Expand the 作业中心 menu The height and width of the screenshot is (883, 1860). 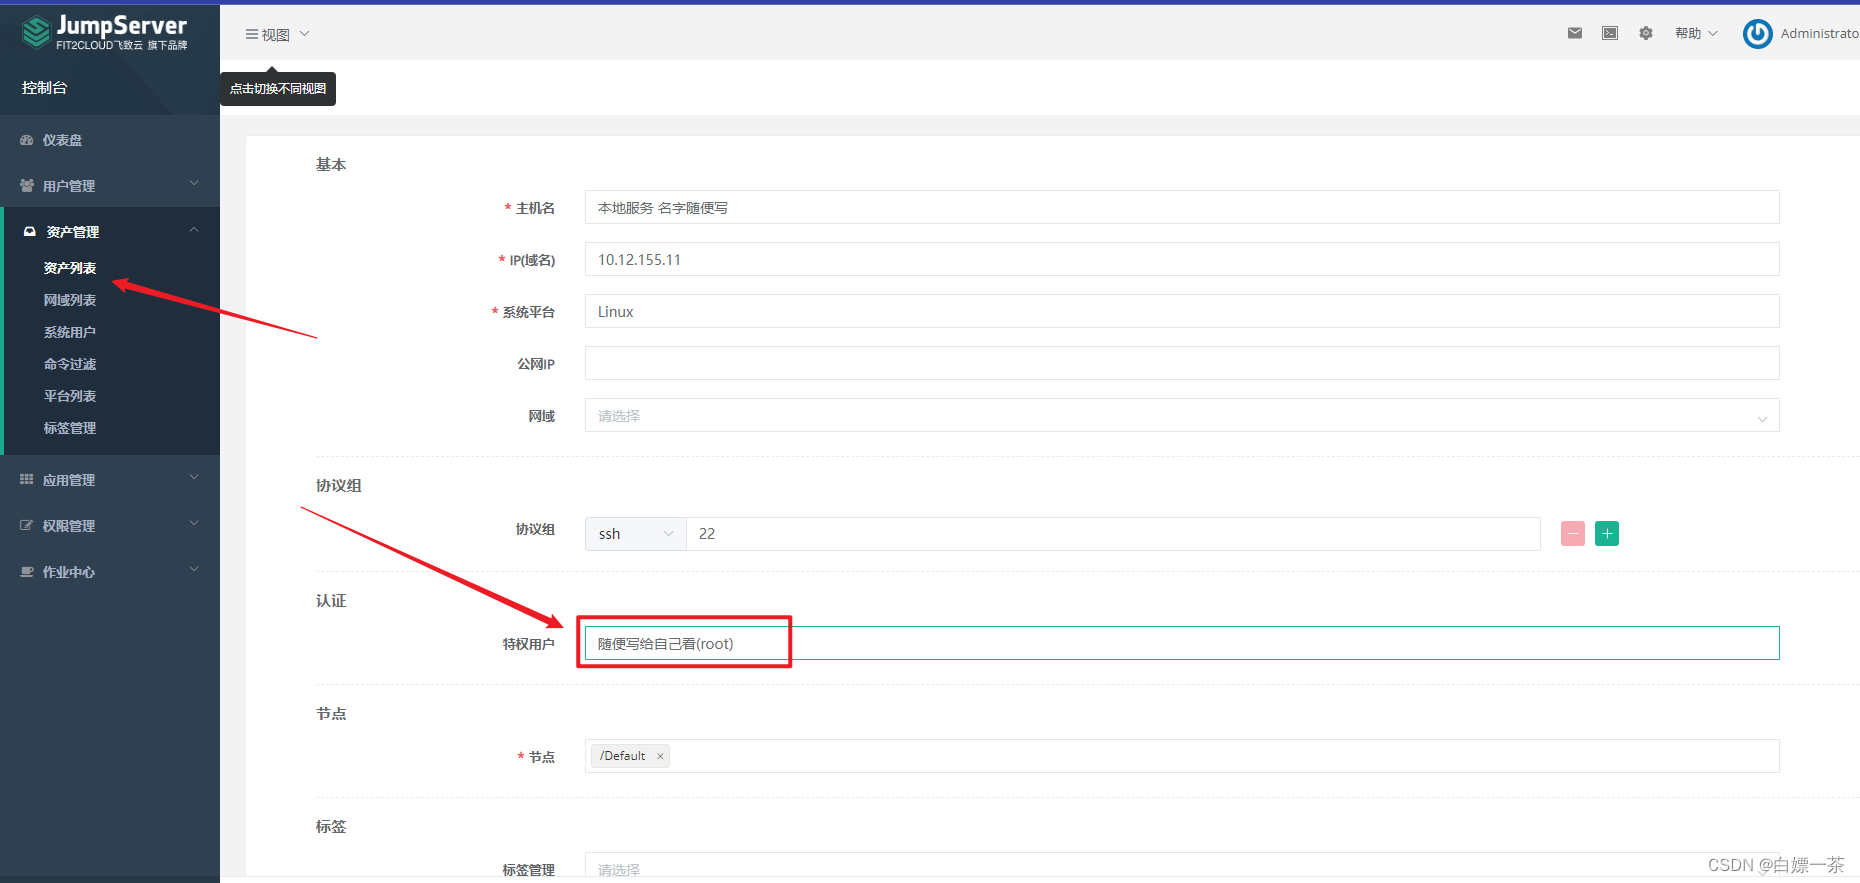pyautogui.click(x=110, y=572)
